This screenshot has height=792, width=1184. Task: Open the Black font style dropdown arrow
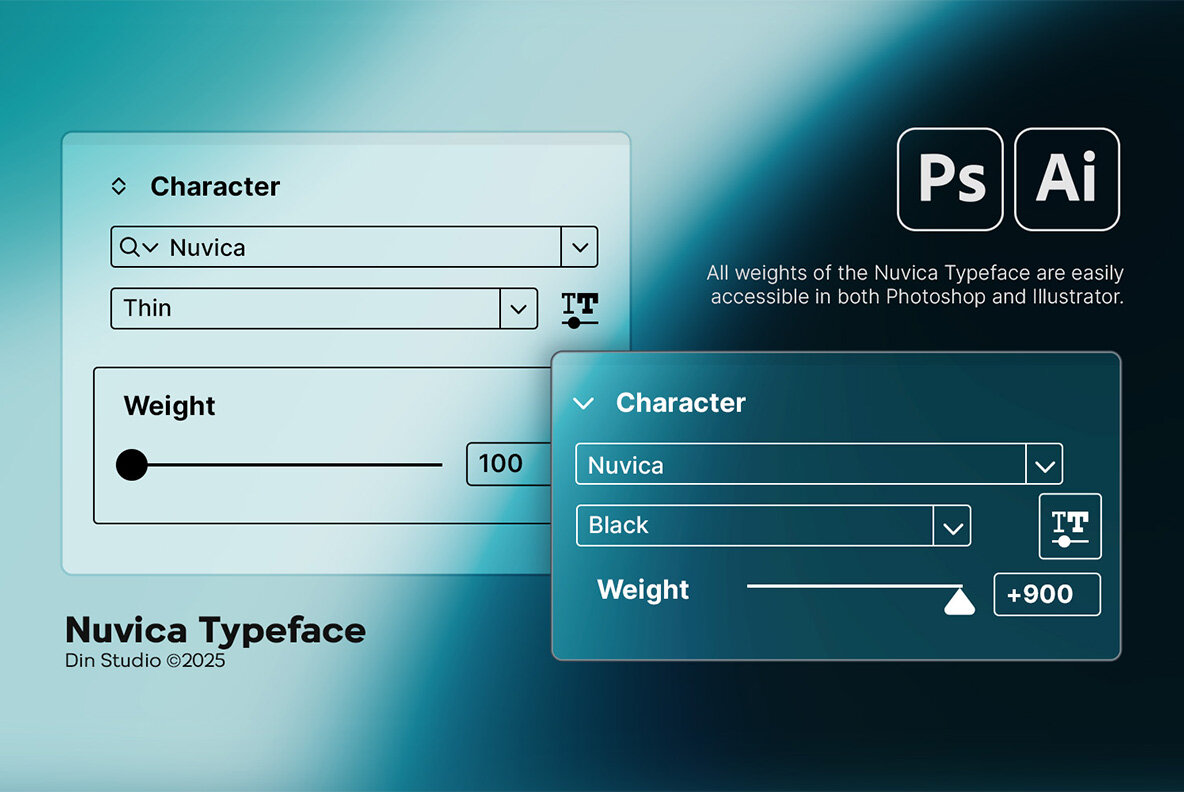(952, 526)
